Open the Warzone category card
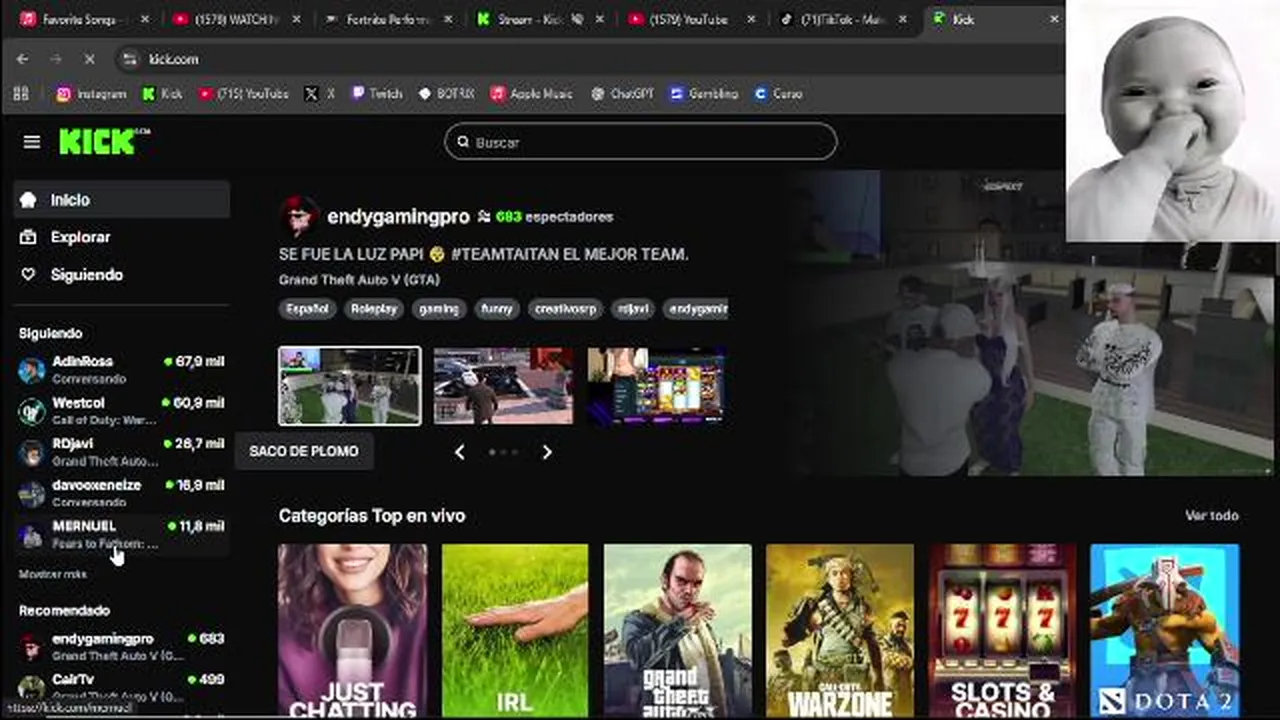Image resolution: width=1280 pixels, height=720 pixels. [840, 630]
